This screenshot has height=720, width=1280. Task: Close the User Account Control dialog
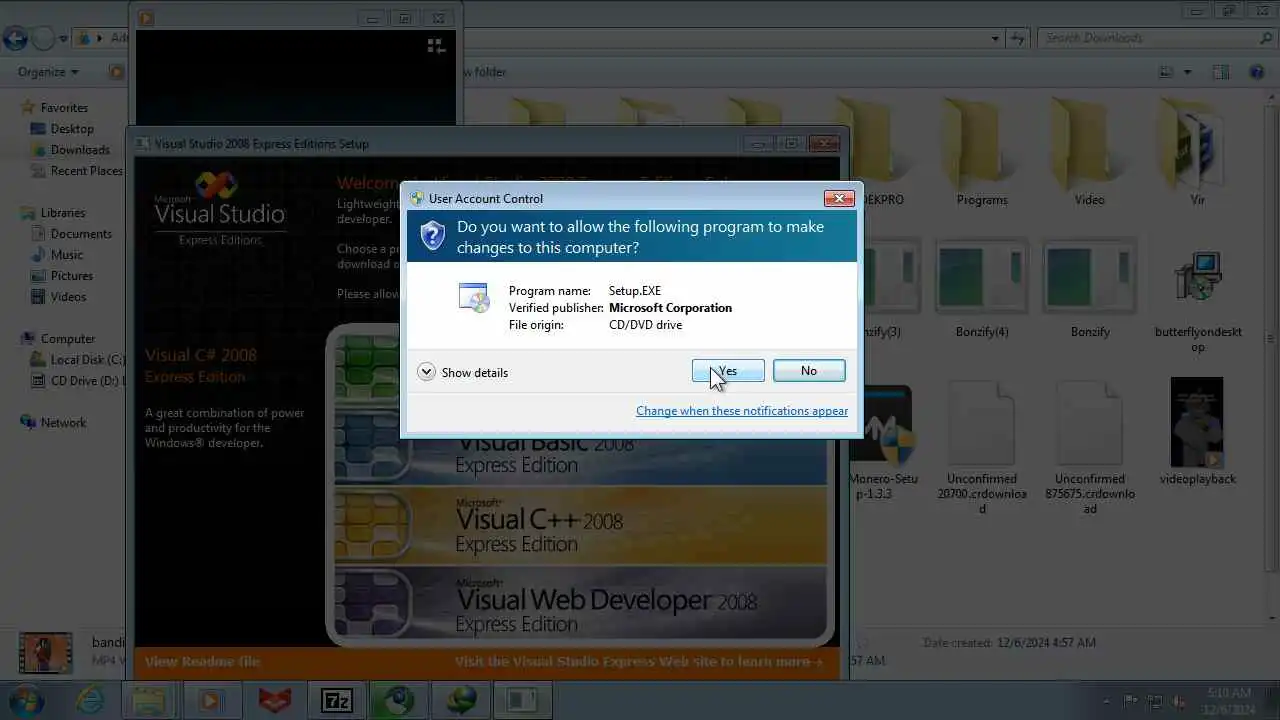(x=839, y=198)
